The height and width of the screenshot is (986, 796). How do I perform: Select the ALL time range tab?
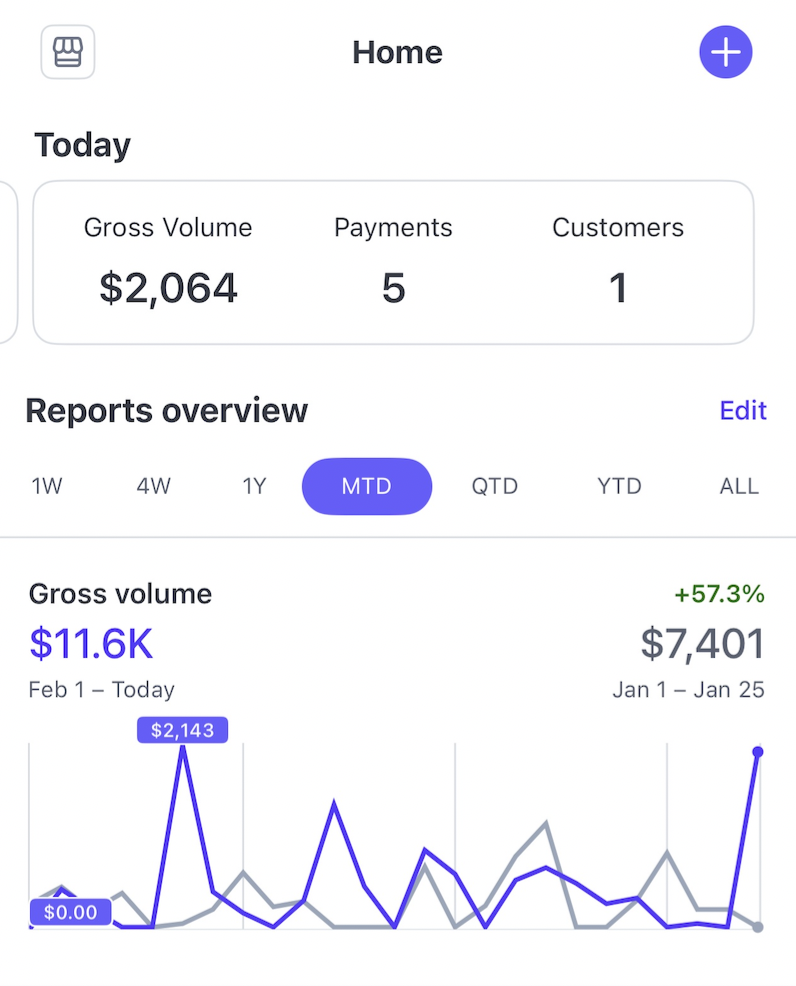point(739,486)
